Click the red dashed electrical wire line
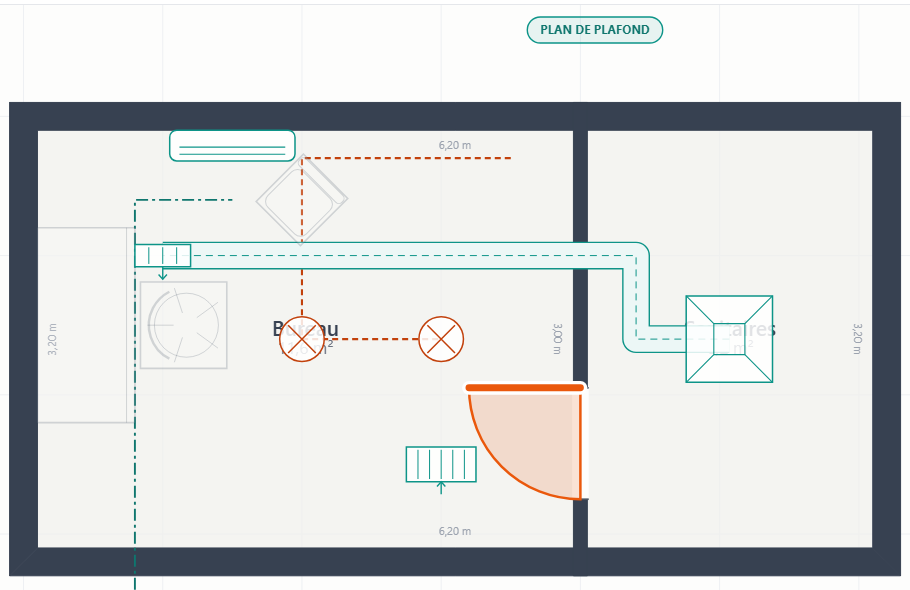 pyautogui.click(x=406, y=158)
